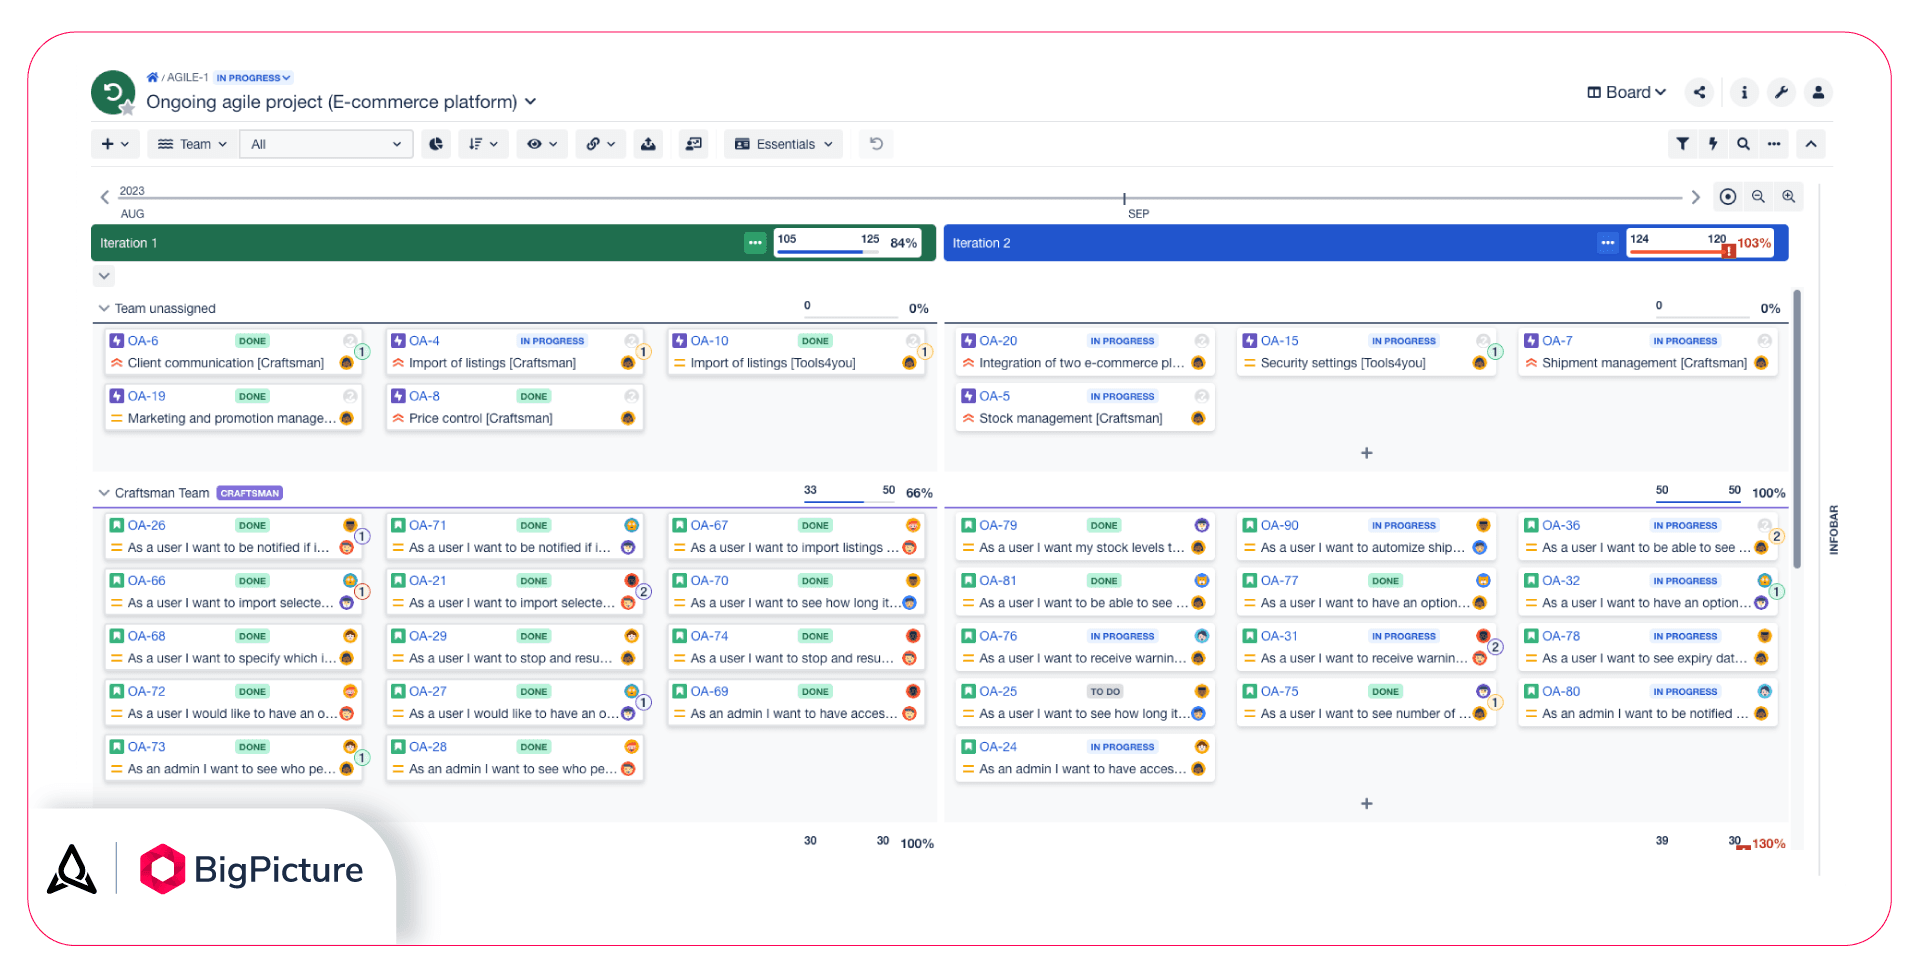Screen dimensions: 1920x978
Task: Click the home breadcrumb icon
Action: click(x=152, y=77)
